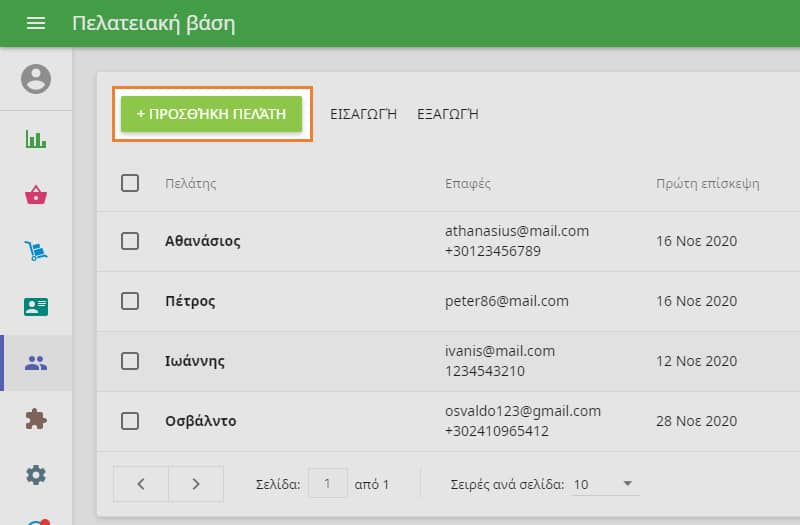Click the Επαφές column header
The width and height of the screenshot is (800, 525).
click(468, 184)
